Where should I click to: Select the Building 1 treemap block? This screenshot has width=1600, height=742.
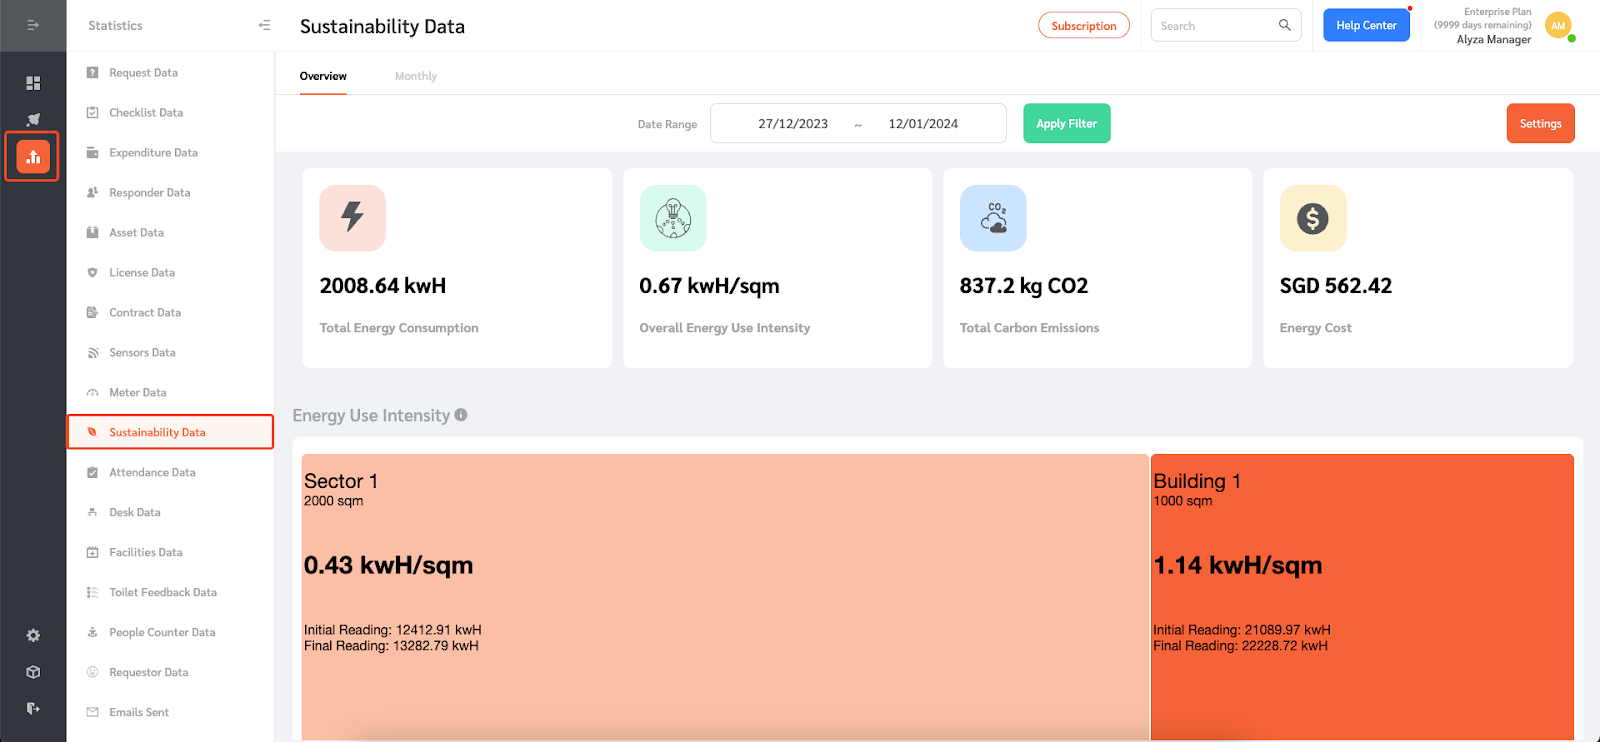coord(1362,597)
